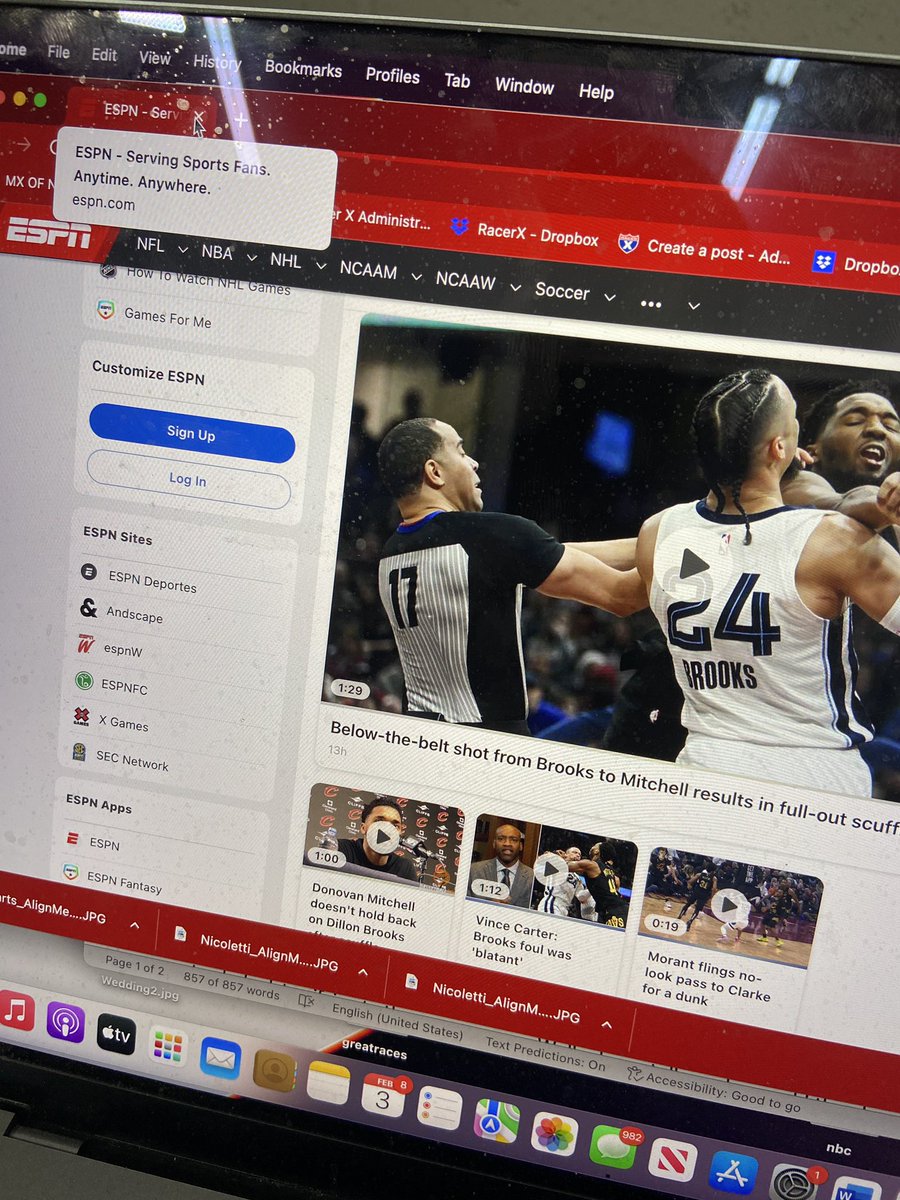
Task: Expand options for first Nicoletti_AlignM download
Action: (x=363, y=971)
